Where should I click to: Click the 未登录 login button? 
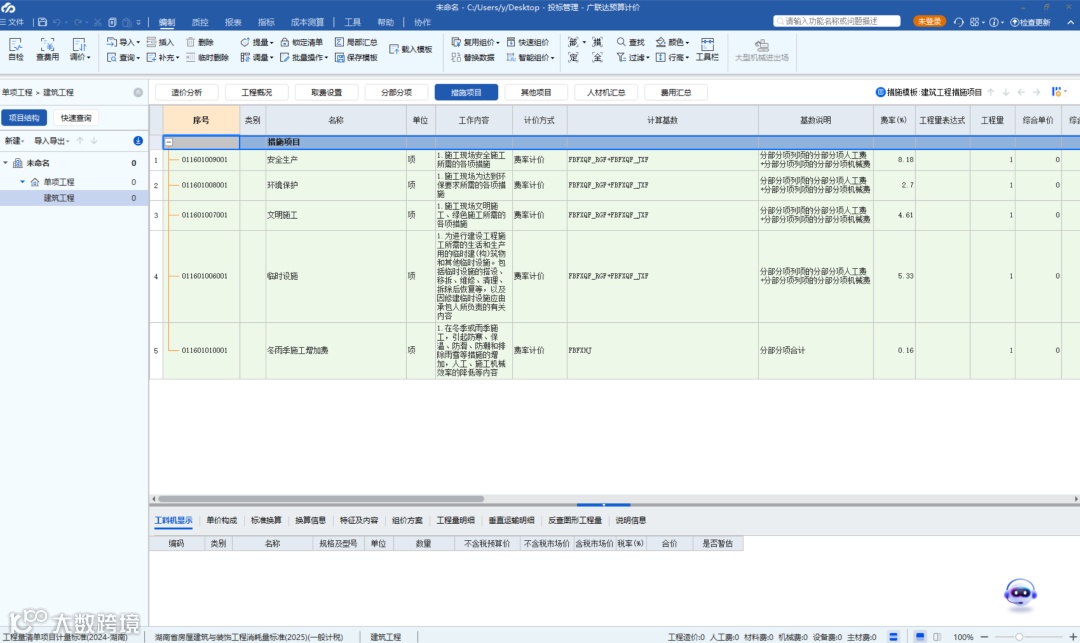point(929,21)
